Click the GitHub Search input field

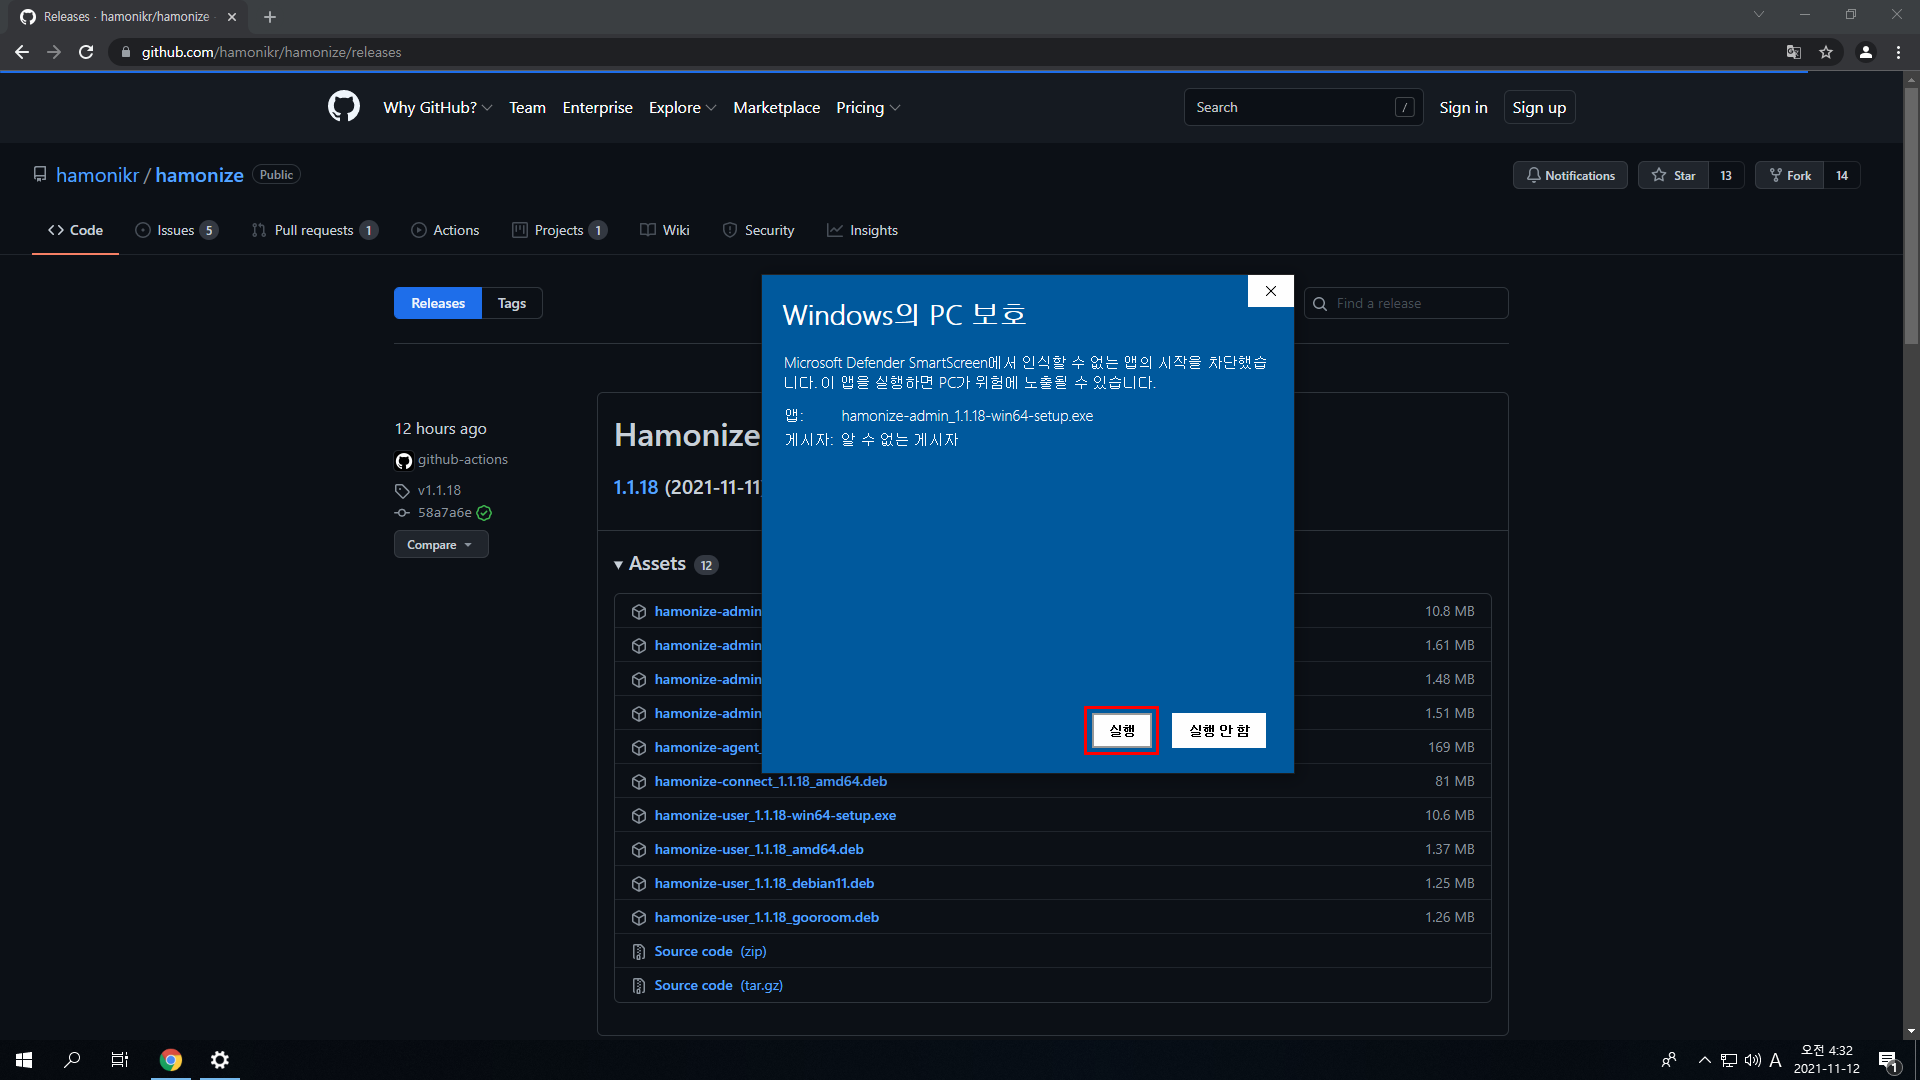pos(1303,107)
